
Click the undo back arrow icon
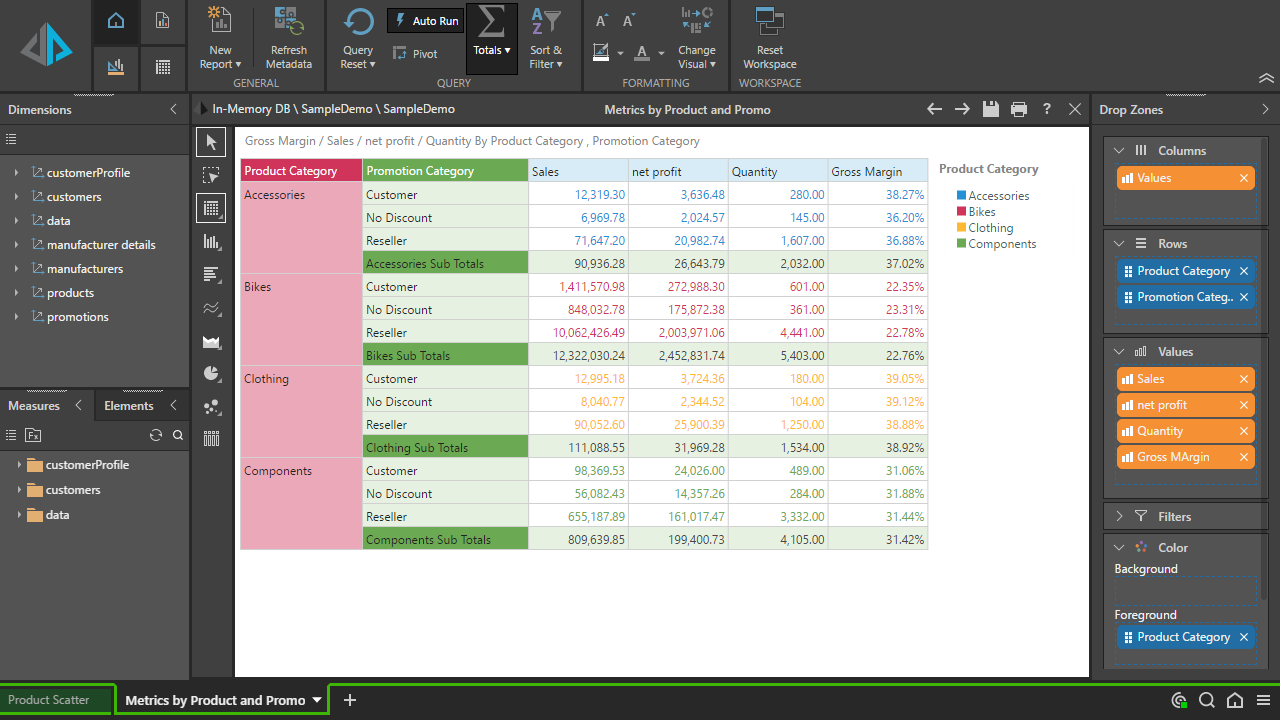pyautogui.click(x=934, y=109)
